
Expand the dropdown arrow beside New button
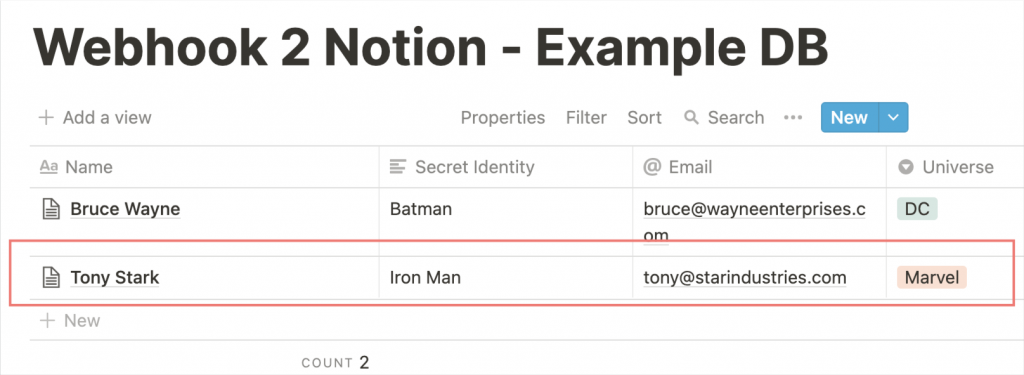[x=894, y=118]
